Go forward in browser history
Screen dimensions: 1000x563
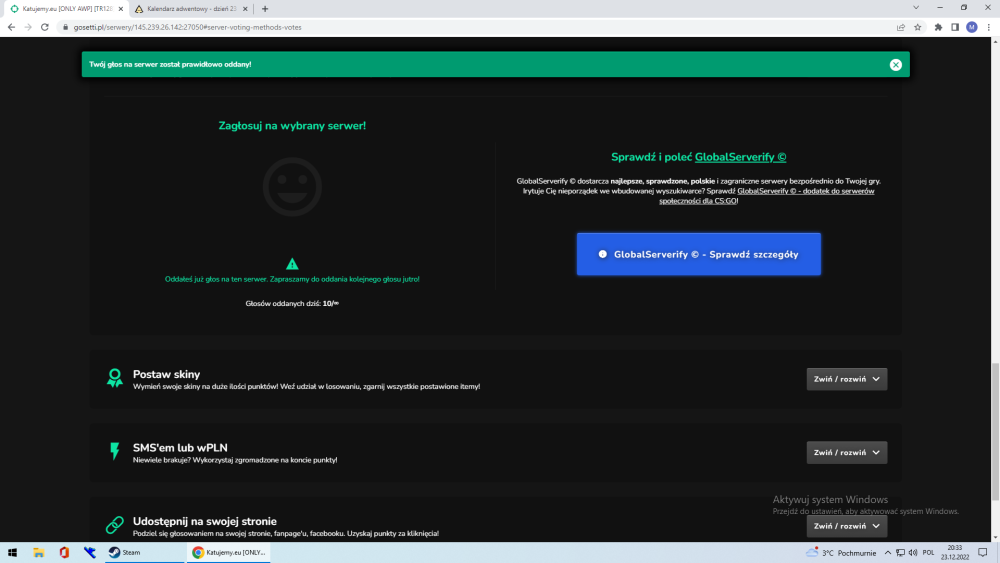[x=28, y=27]
